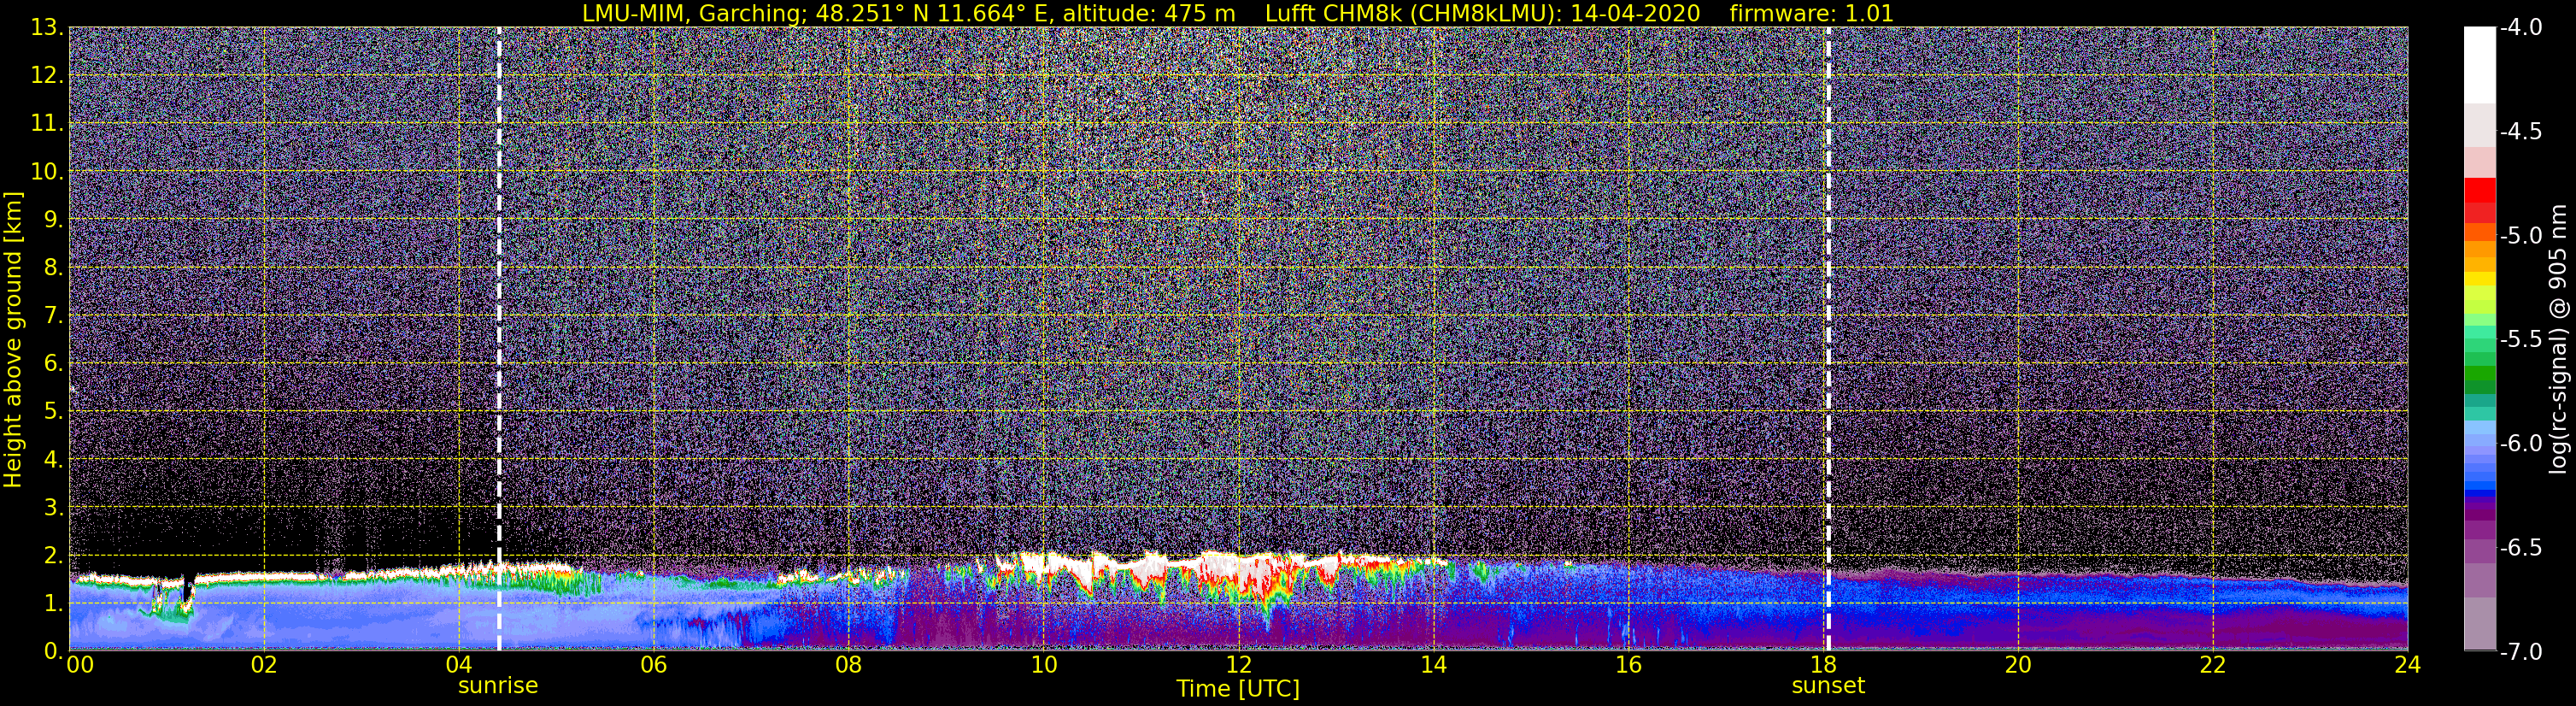Screen dimensions: 2576x706
Task: Click the 'sunset' label below the time axis
Action: [1828, 686]
